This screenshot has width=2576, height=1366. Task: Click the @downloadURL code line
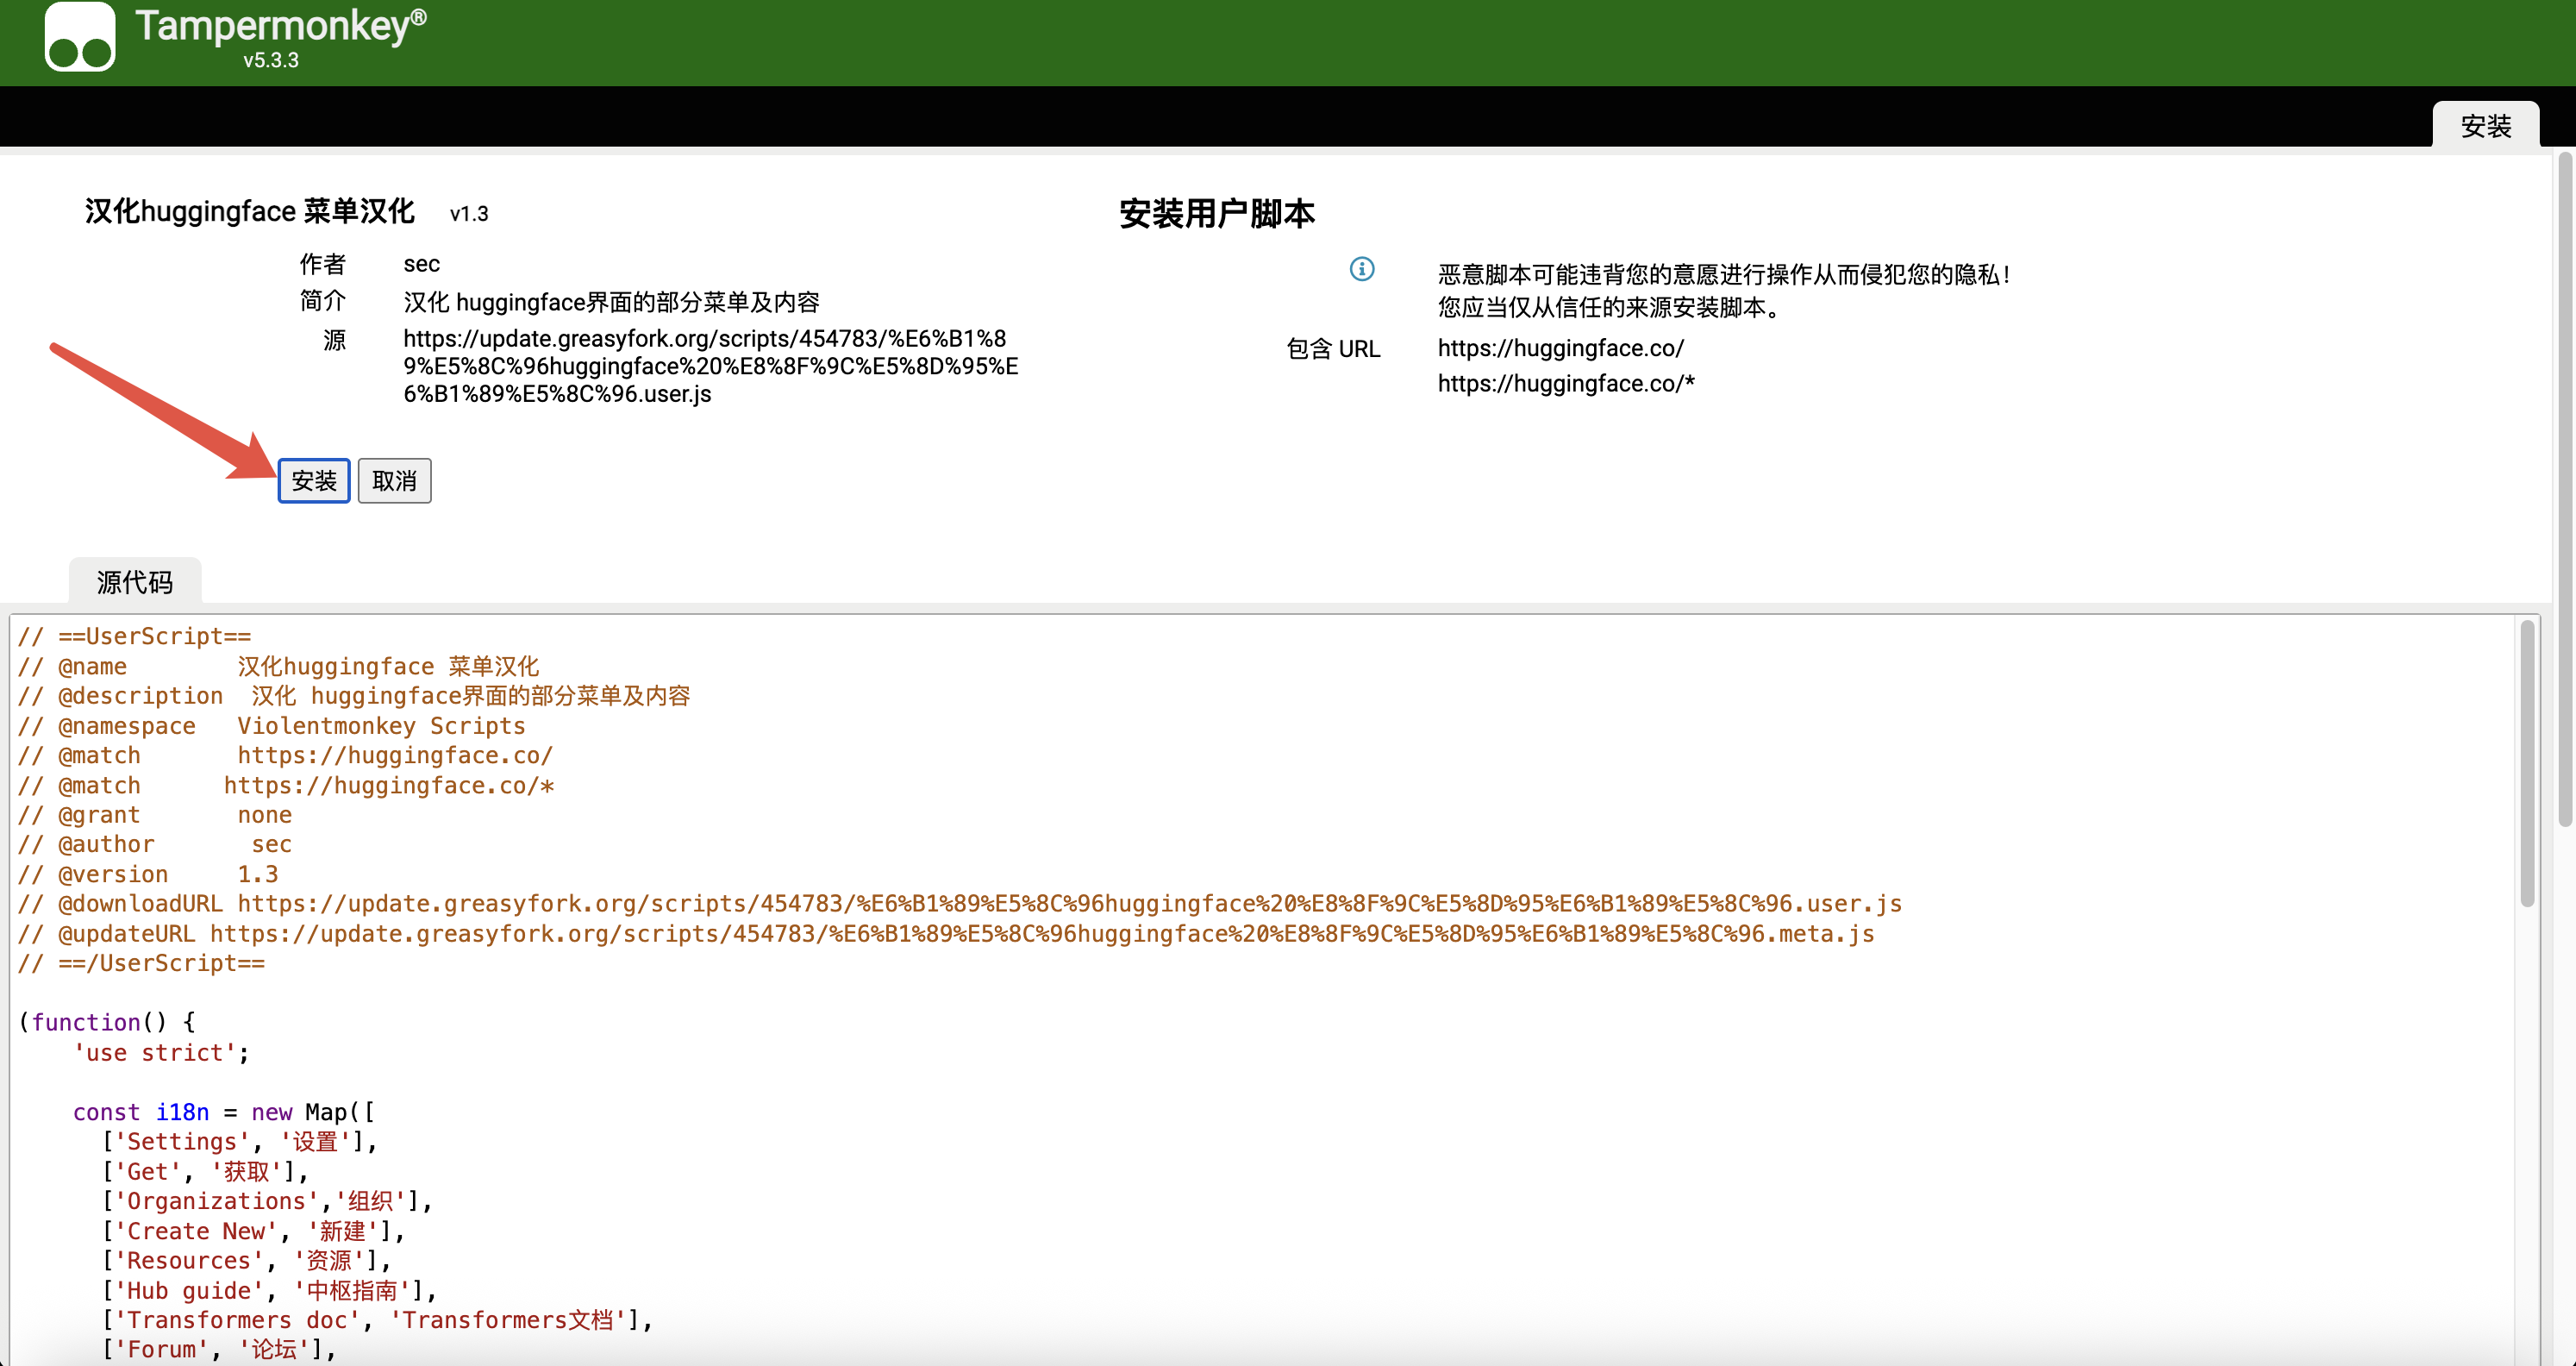click(960, 904)
